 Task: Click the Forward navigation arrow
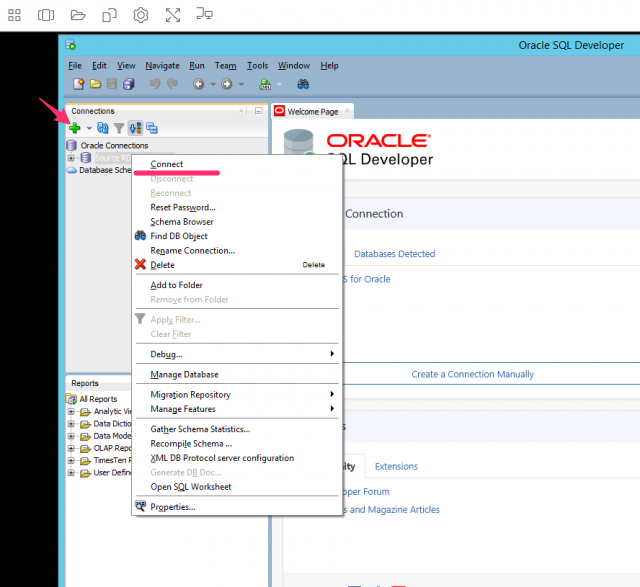pyautogui.click(x=227, y=84)
